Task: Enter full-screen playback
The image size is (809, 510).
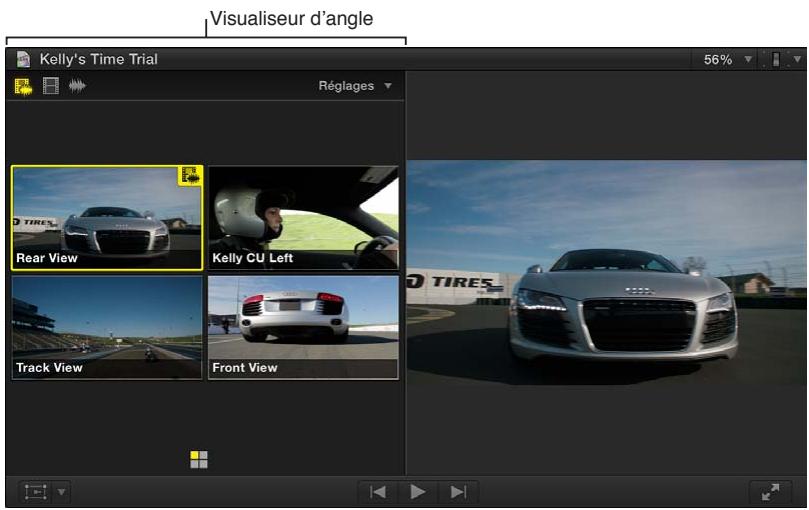Action: [x=770, y=492]
